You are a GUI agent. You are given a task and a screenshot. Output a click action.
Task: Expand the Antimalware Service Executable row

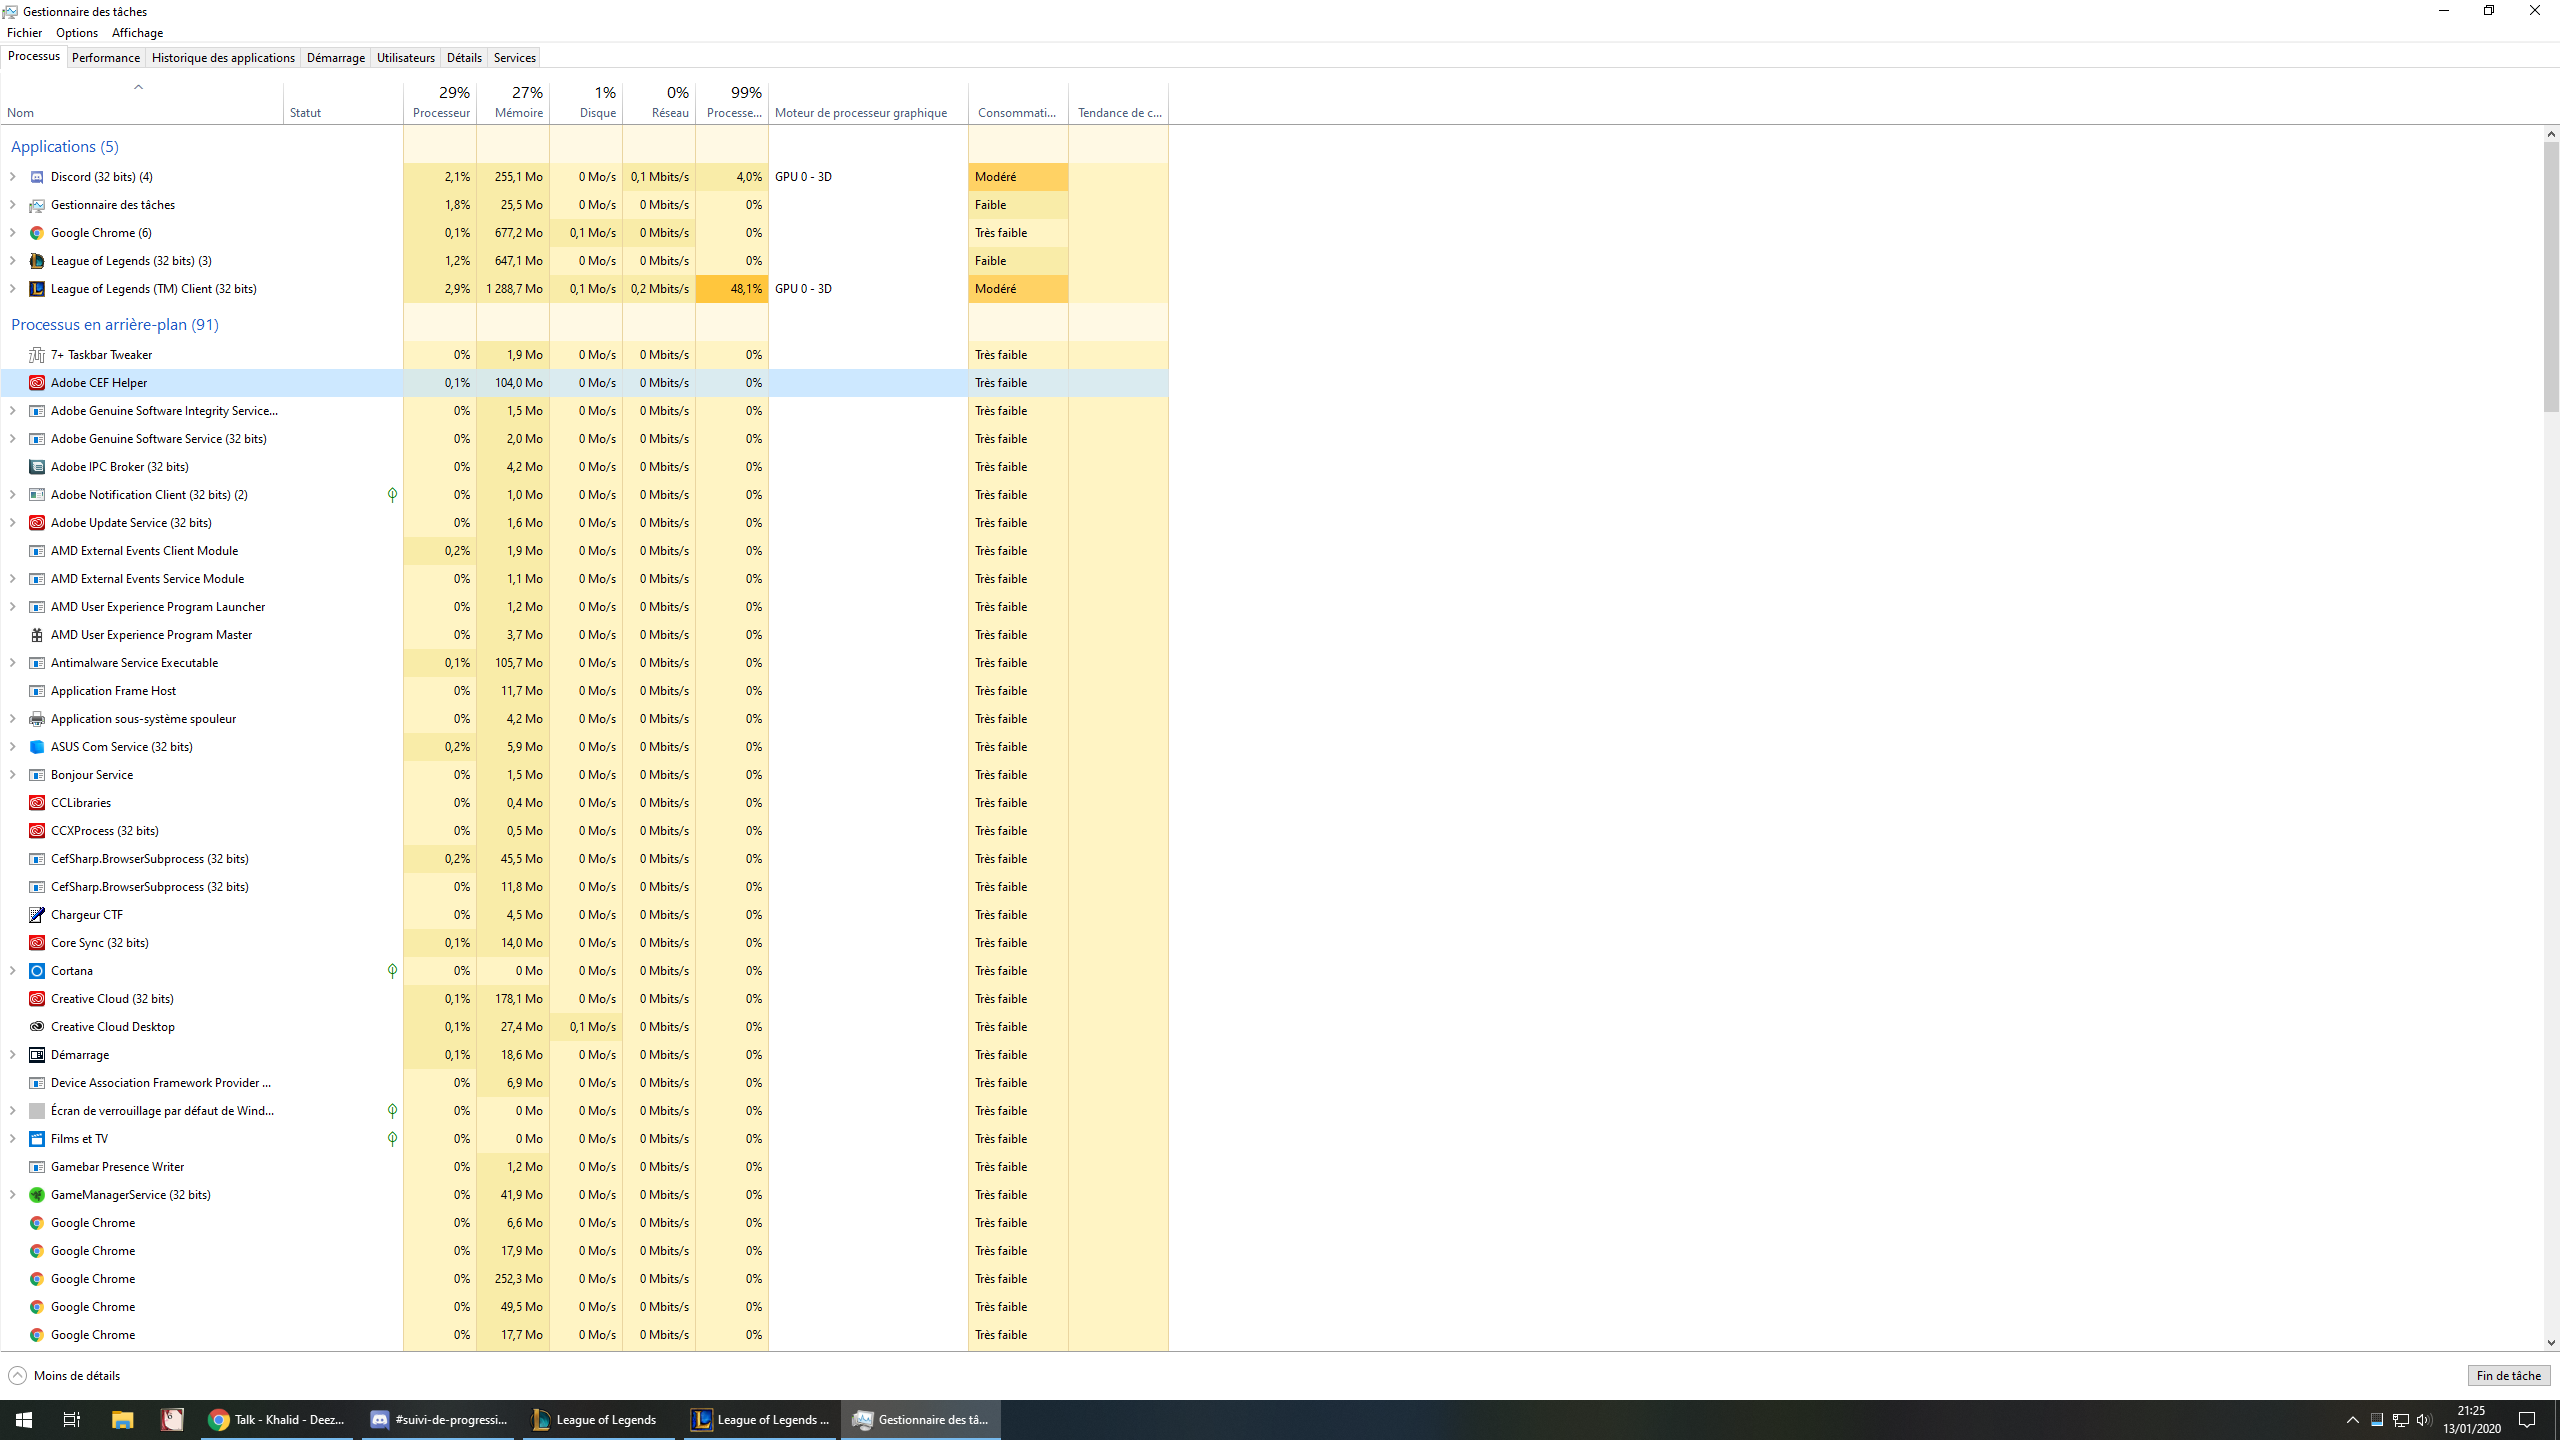tap(12, 663)
